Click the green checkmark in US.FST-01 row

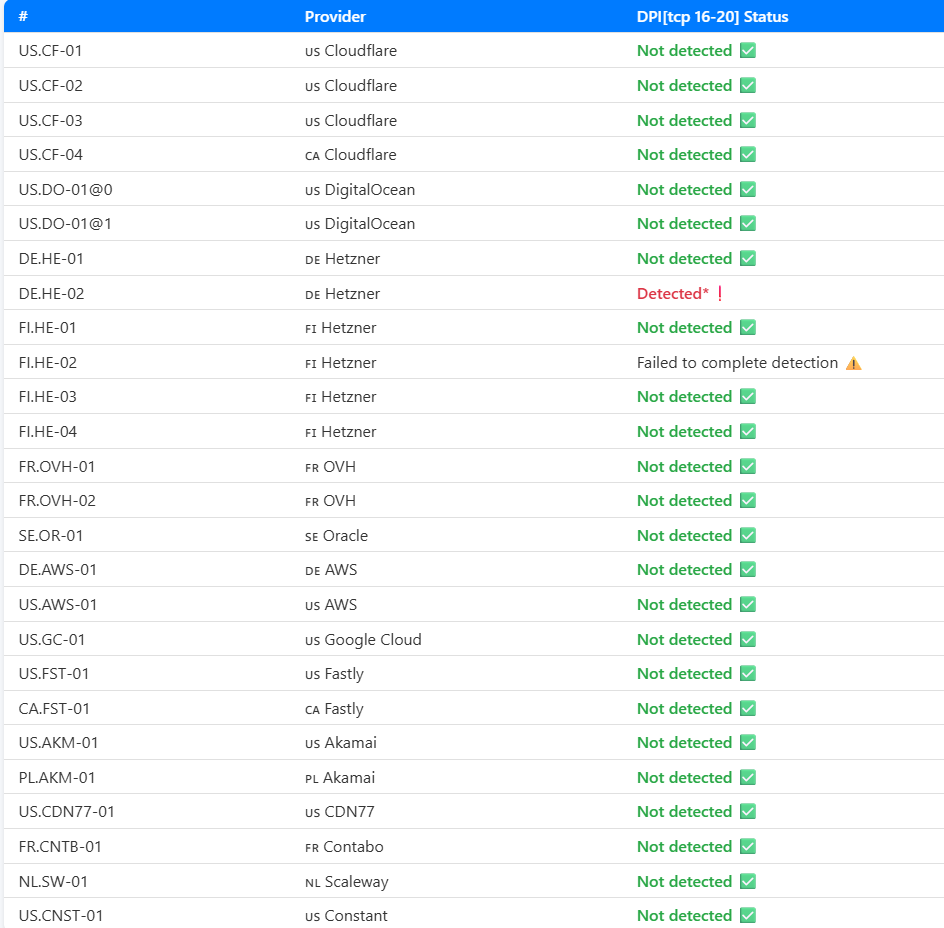tap(748, 673)
